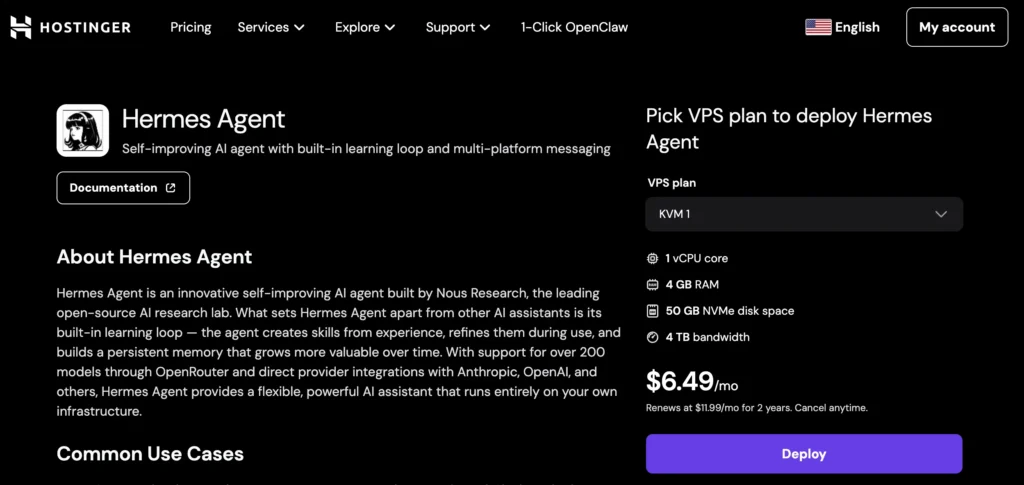
Task: Click the vCPU core chip icon
Action: [653, 258]
